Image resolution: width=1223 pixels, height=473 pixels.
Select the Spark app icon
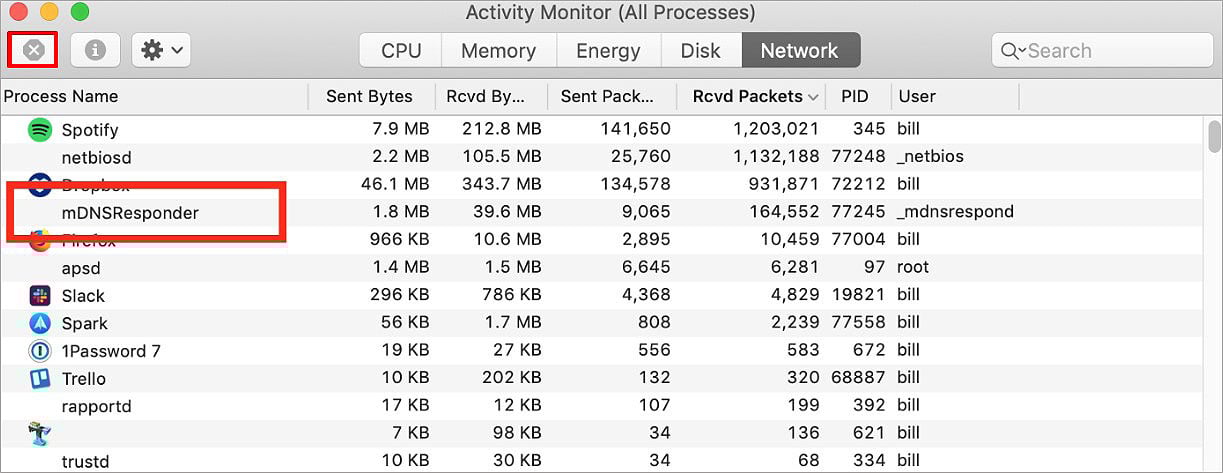click(x=40, y=323)
